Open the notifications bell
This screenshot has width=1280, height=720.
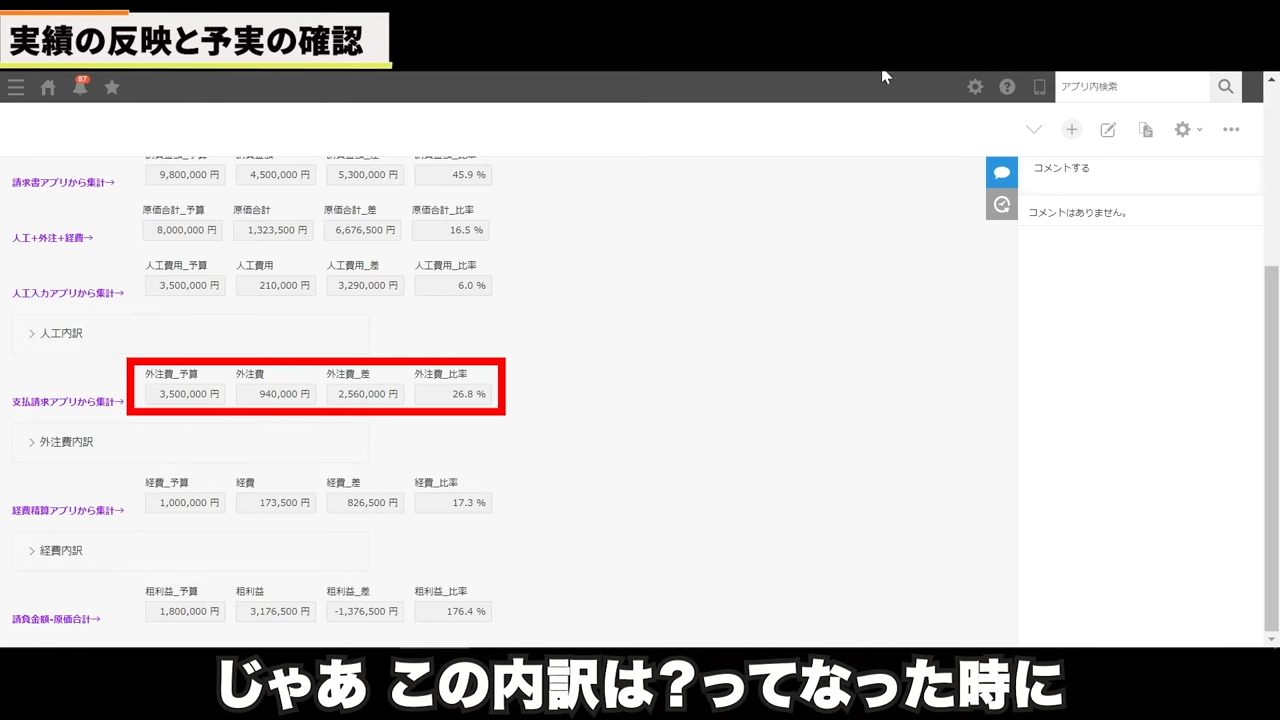tap(80, 87)
